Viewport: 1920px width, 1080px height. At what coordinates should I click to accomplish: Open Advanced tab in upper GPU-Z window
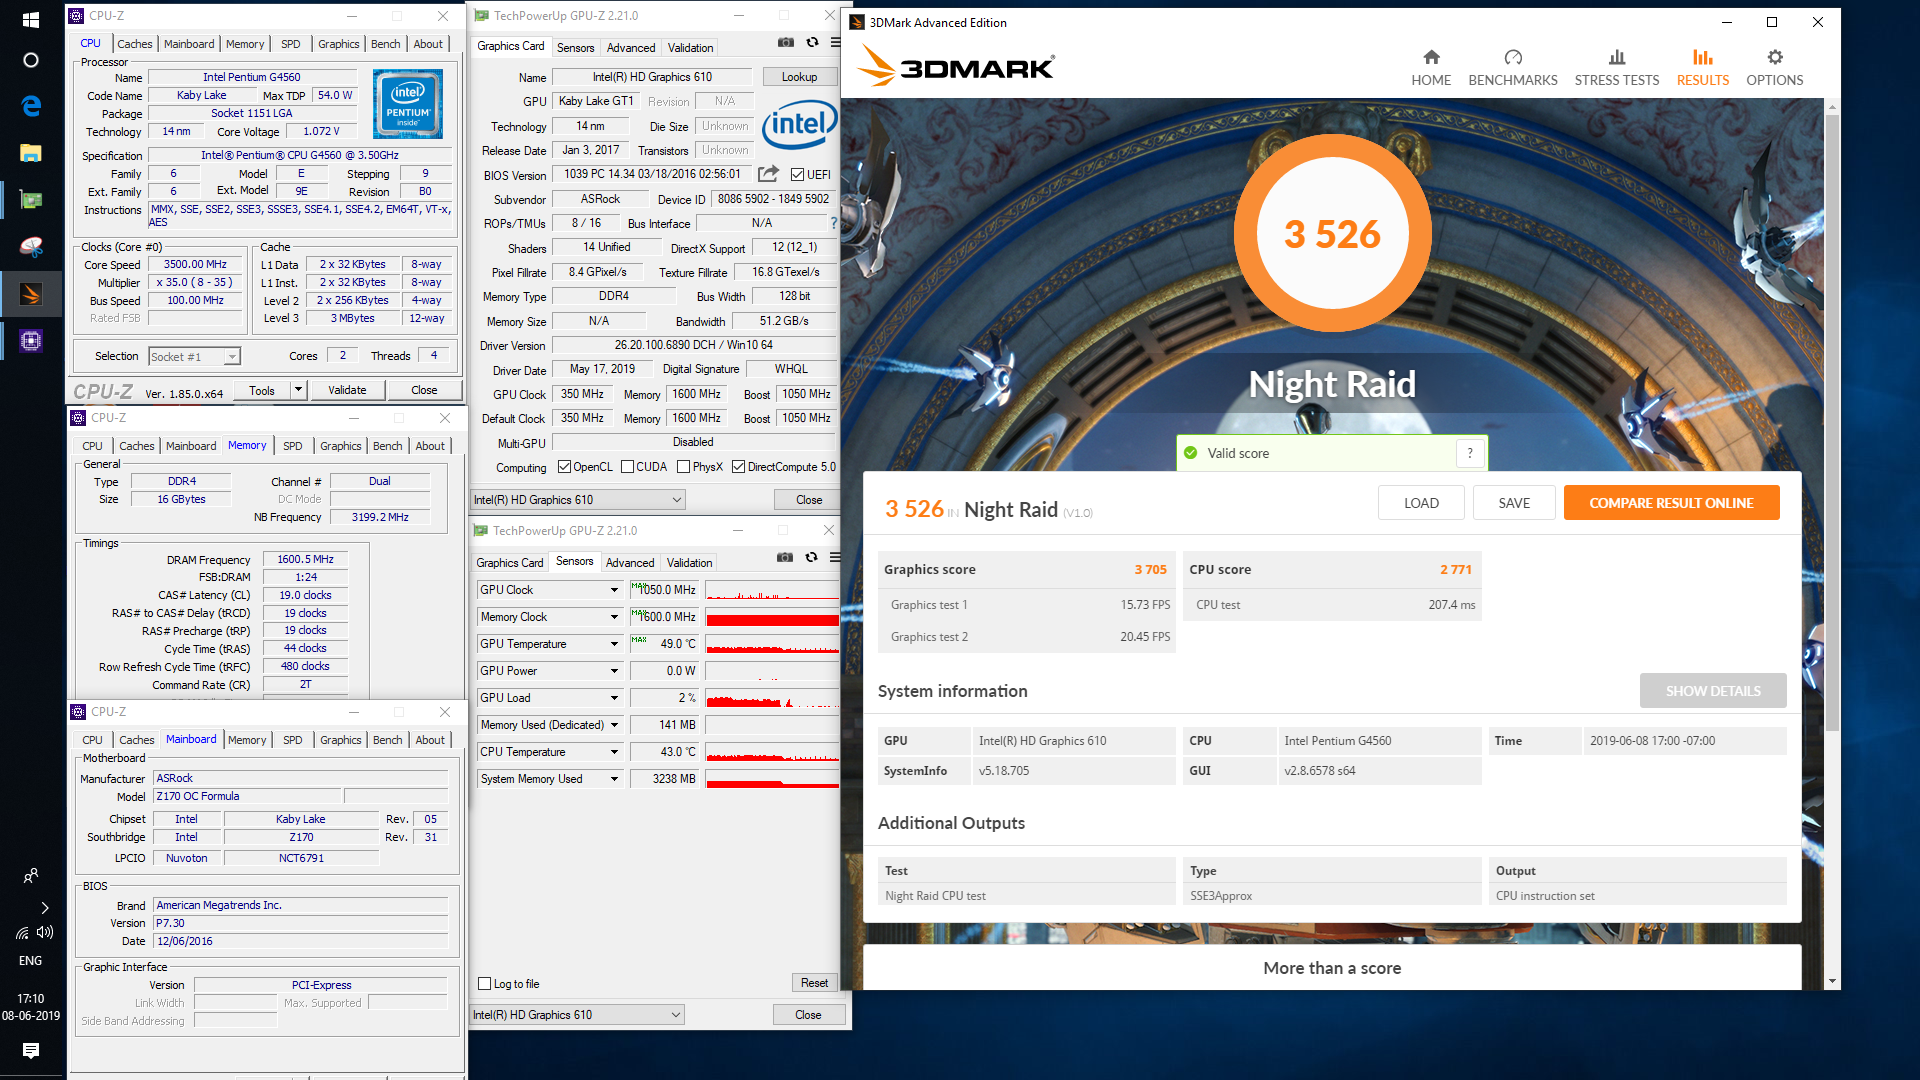point(631,48)
